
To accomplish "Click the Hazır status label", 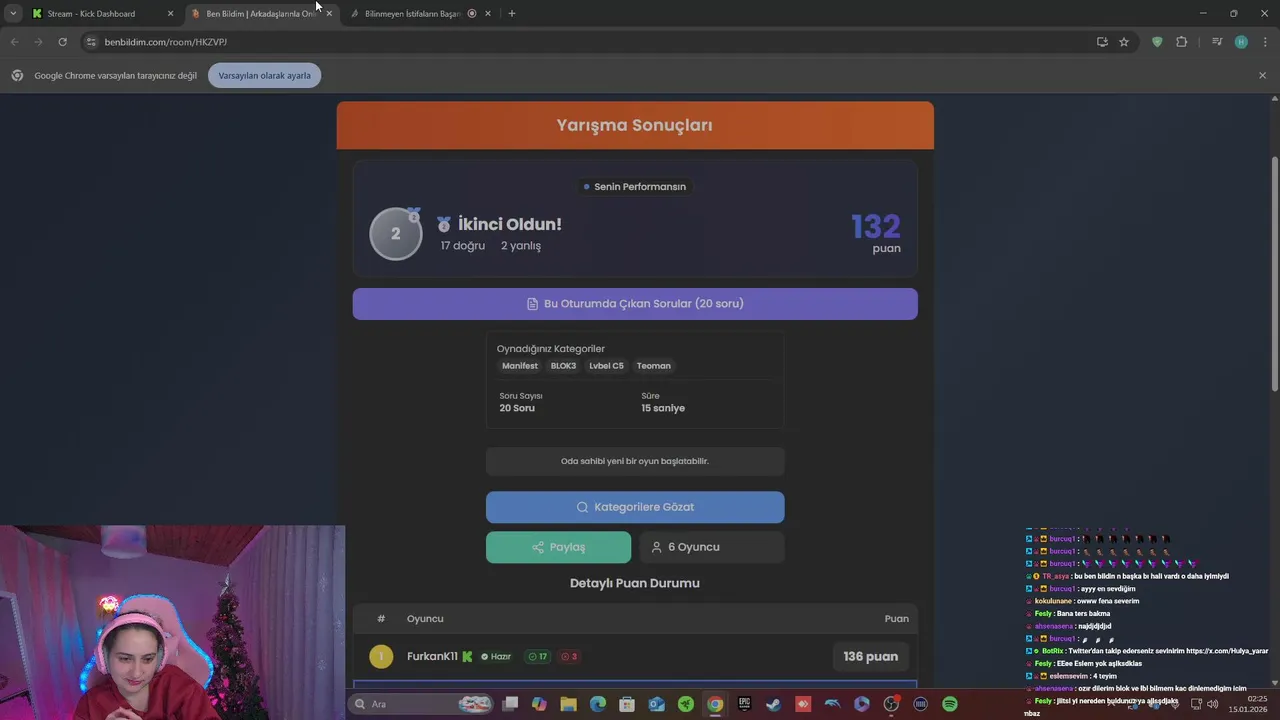I will click(496, 657).
